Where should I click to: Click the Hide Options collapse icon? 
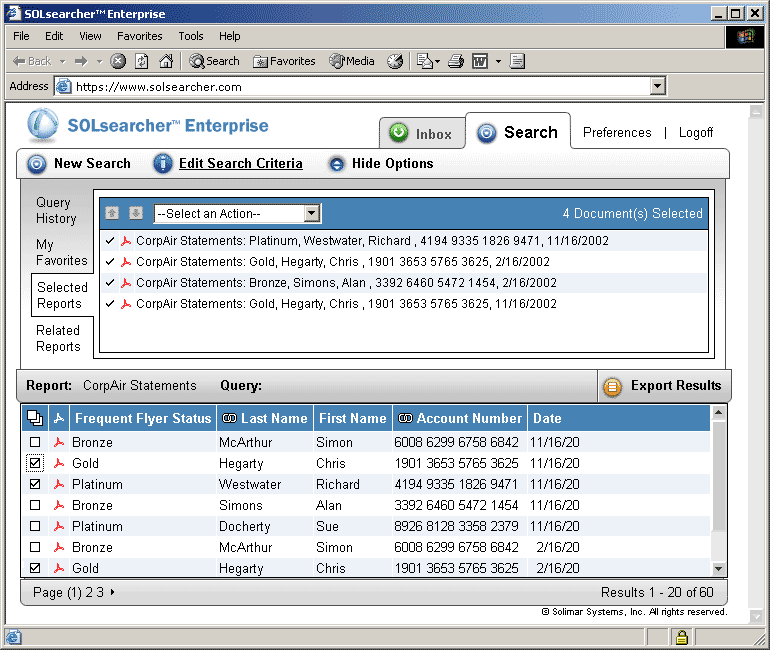tap(336, 164)
